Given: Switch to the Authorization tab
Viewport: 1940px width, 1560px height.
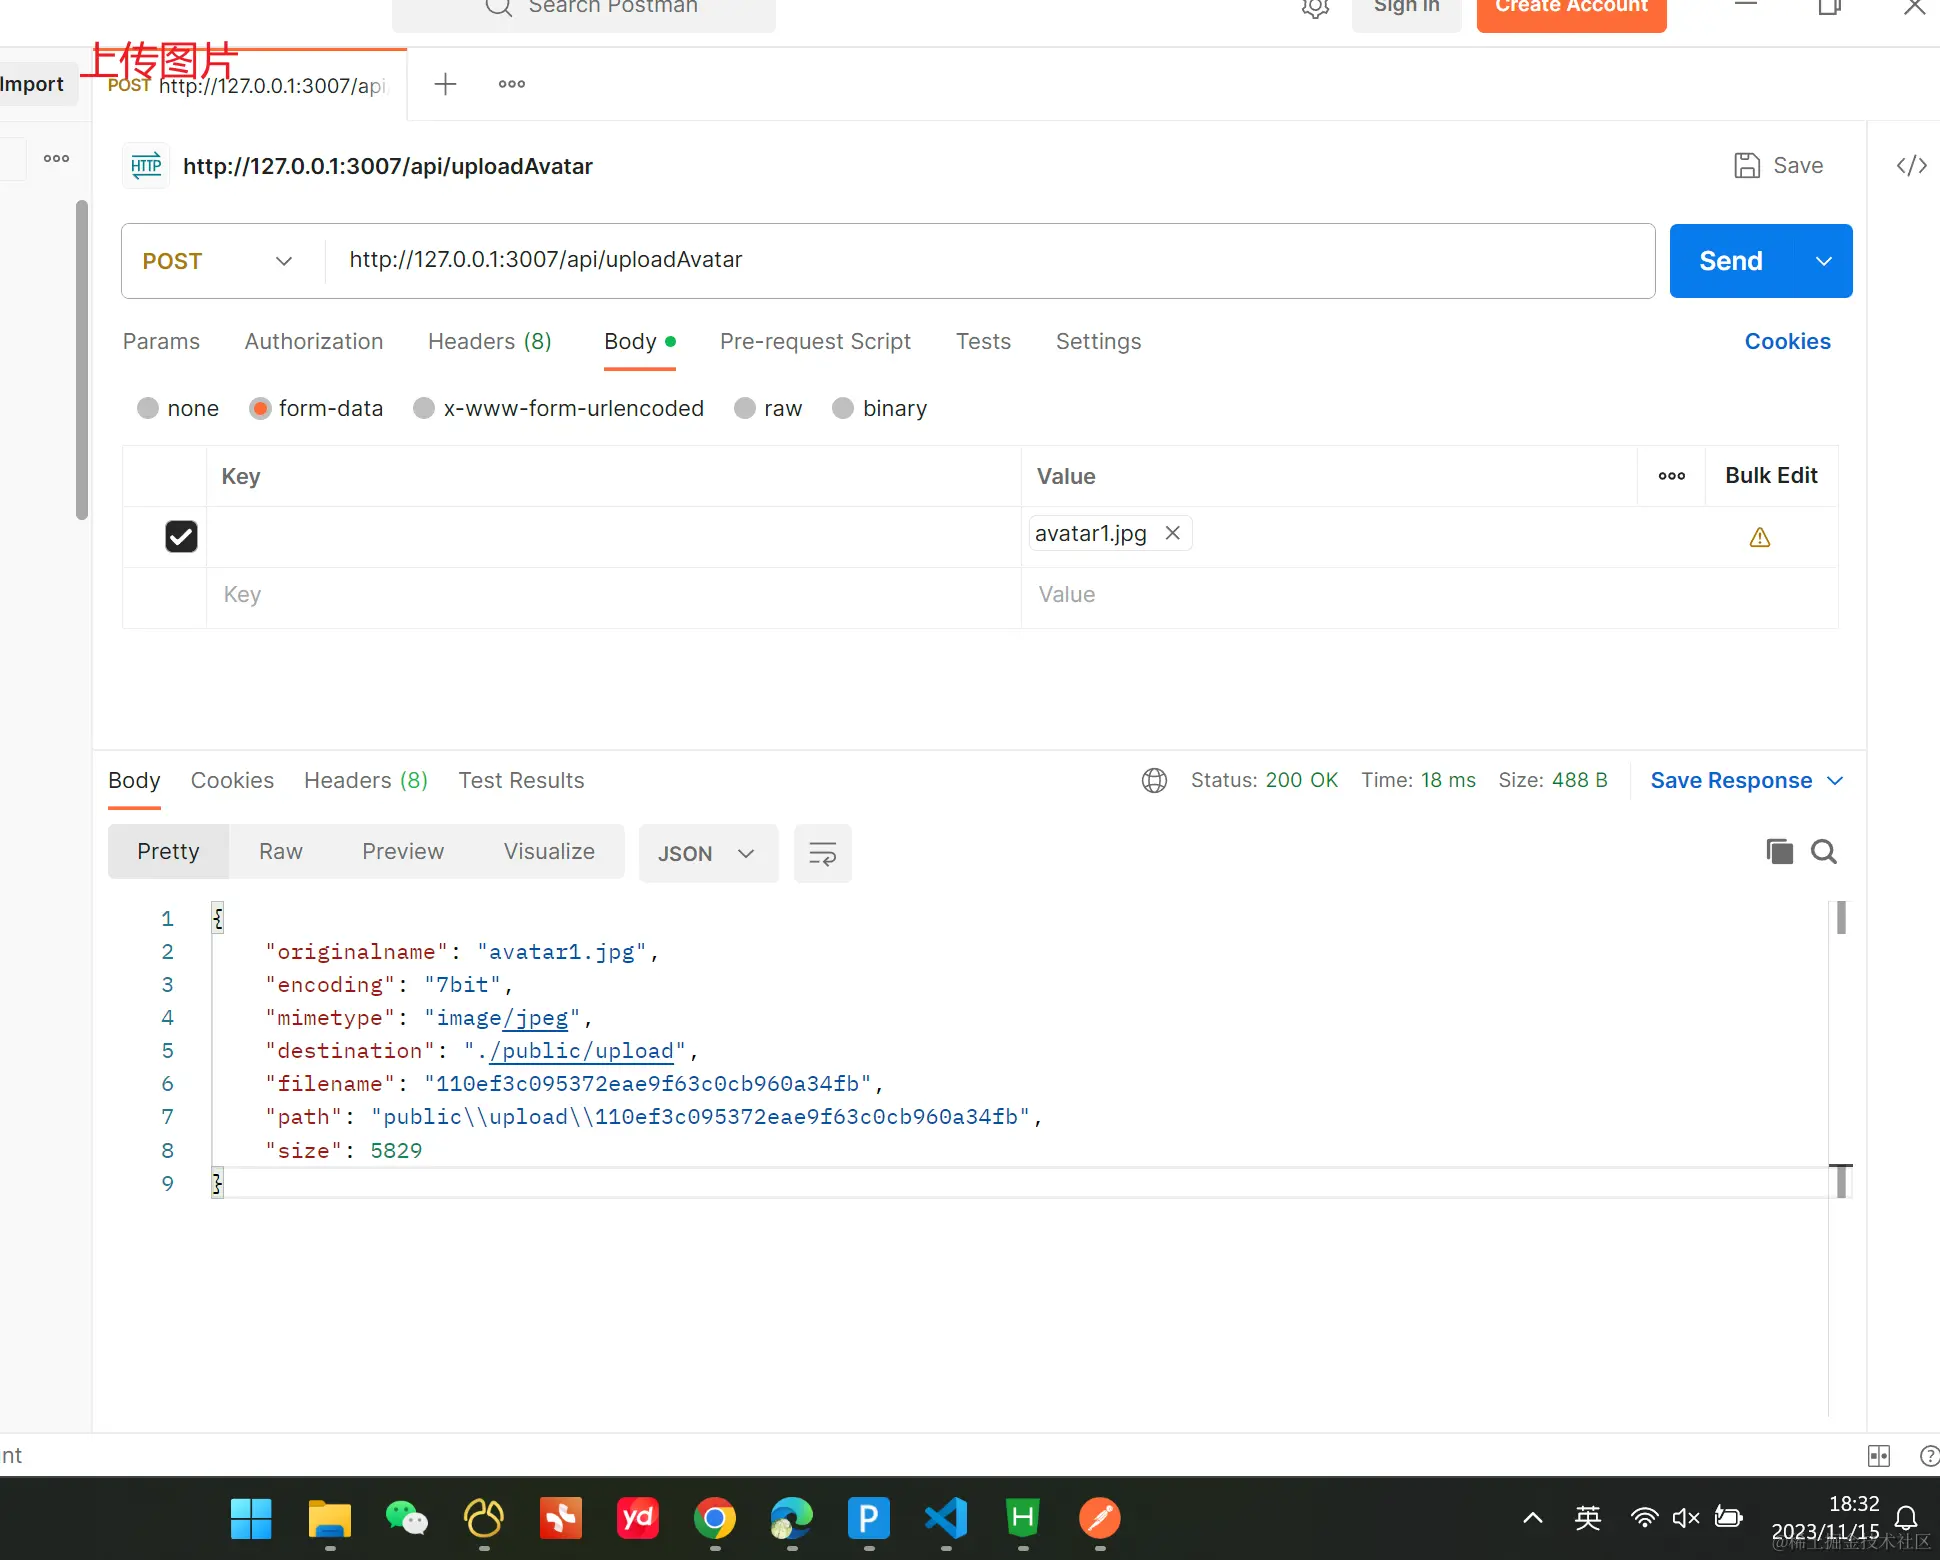Looking at the screenshot, I should coord(314,342).
